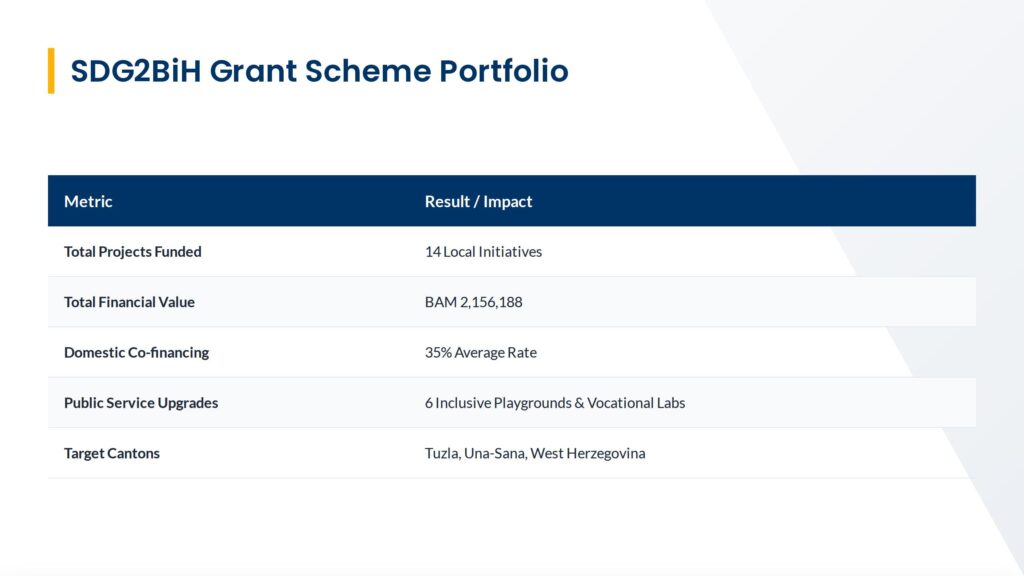Click the "Result / Impact" column header

(478, 201)
